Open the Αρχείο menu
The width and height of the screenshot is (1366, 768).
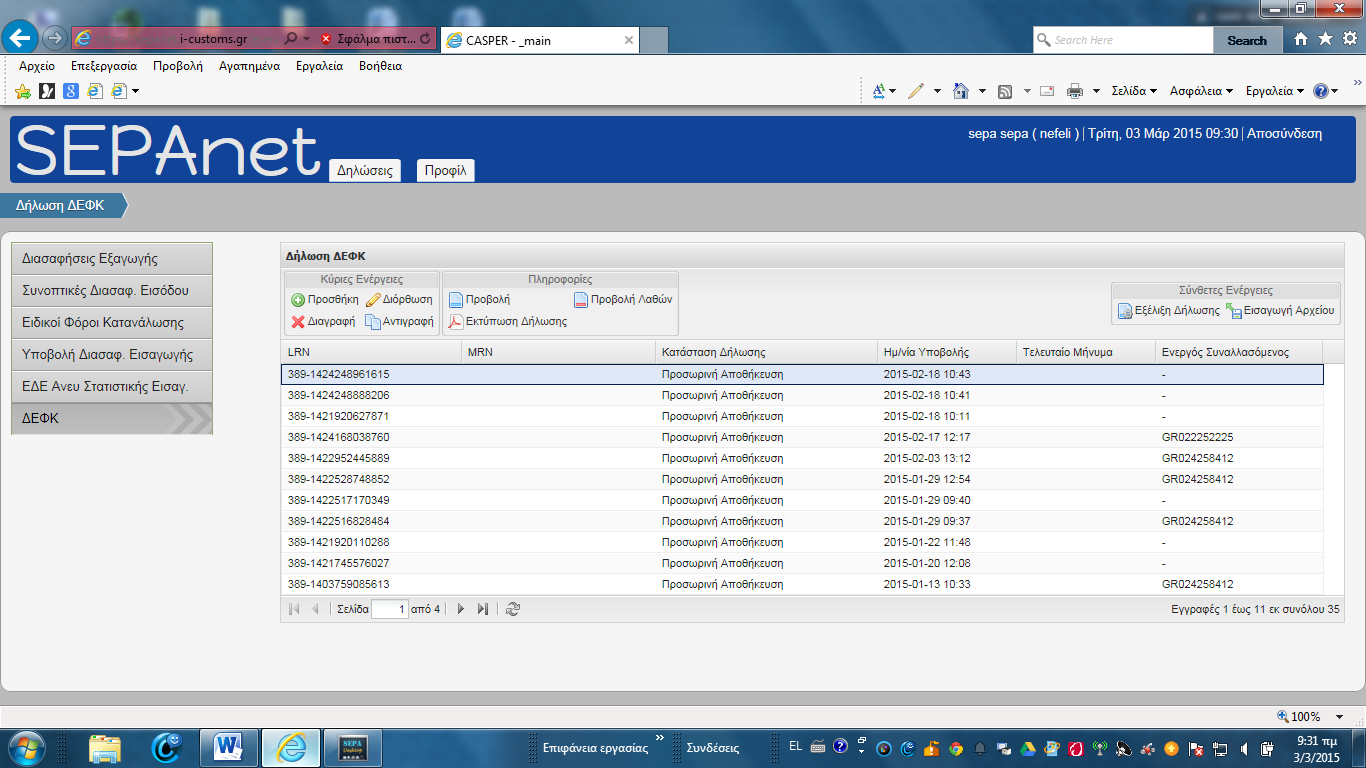click(x=37, y=66)
